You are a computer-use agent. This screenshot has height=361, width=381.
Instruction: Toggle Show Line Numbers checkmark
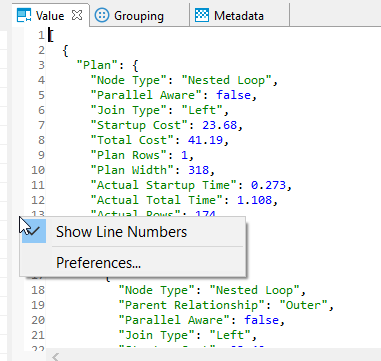34,231
